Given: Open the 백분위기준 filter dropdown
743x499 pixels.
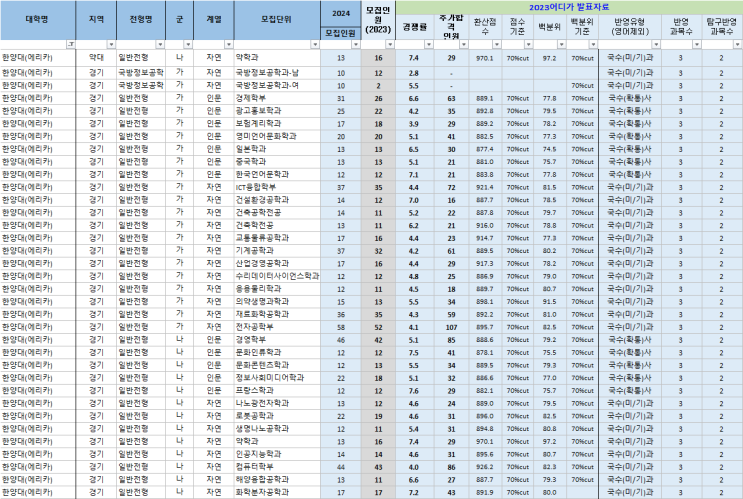Looking at the screenshot, I should pyautogui.click(x=593, y=45).
